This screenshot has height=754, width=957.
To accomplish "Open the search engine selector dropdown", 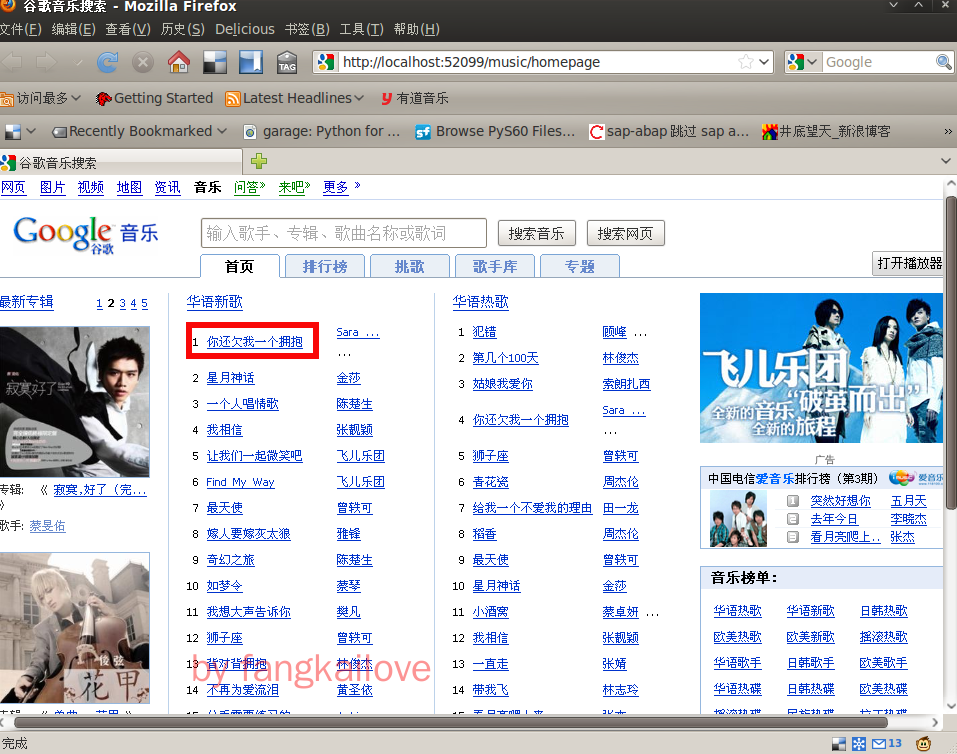I will pyautogui.click(x=812, y=62).
